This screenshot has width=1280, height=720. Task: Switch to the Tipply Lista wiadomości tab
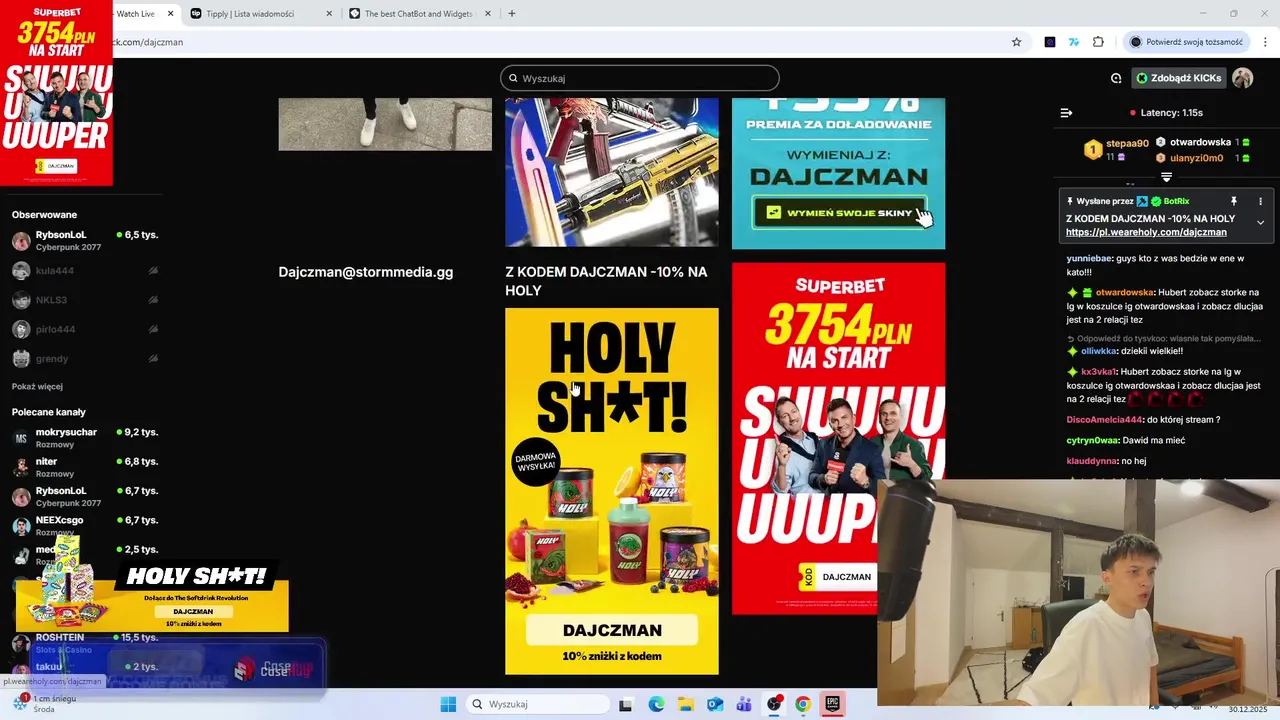262,14
